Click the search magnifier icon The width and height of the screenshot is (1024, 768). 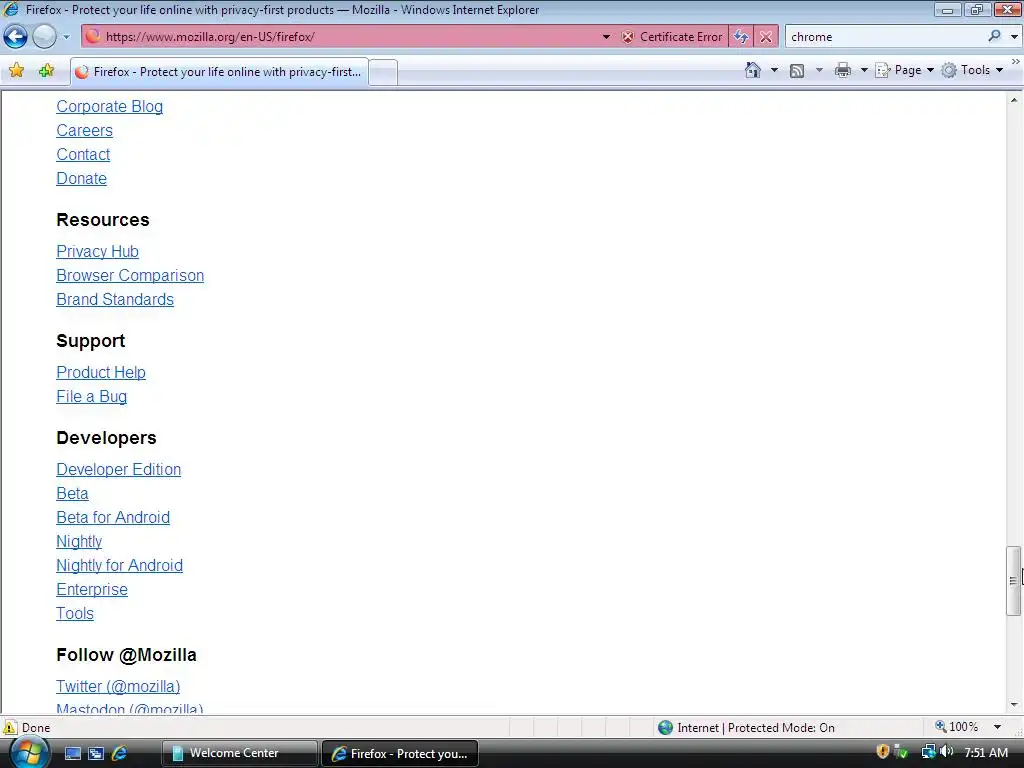pos(994,36)
